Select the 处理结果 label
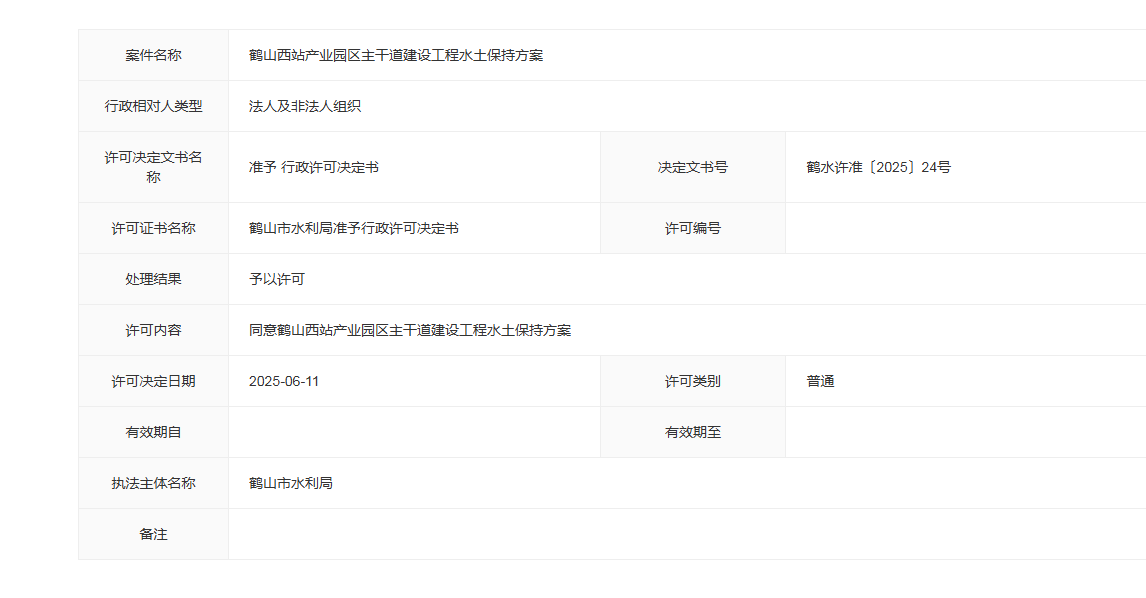The width and height of the screenshot is (1146, 598). (152, 279)
